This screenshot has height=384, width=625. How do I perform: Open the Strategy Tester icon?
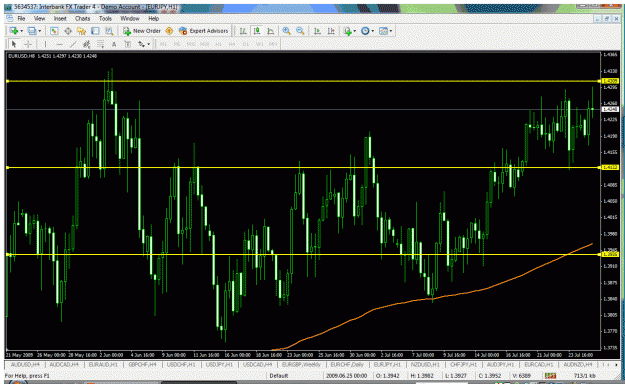(x=109, y=31)
